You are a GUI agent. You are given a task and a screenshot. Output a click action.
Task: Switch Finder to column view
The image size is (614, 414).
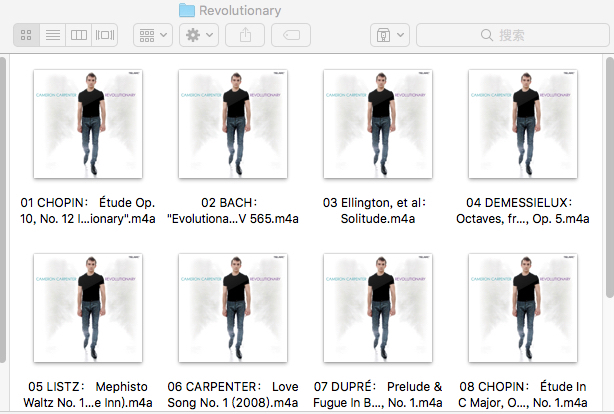(x=79, y=35)
